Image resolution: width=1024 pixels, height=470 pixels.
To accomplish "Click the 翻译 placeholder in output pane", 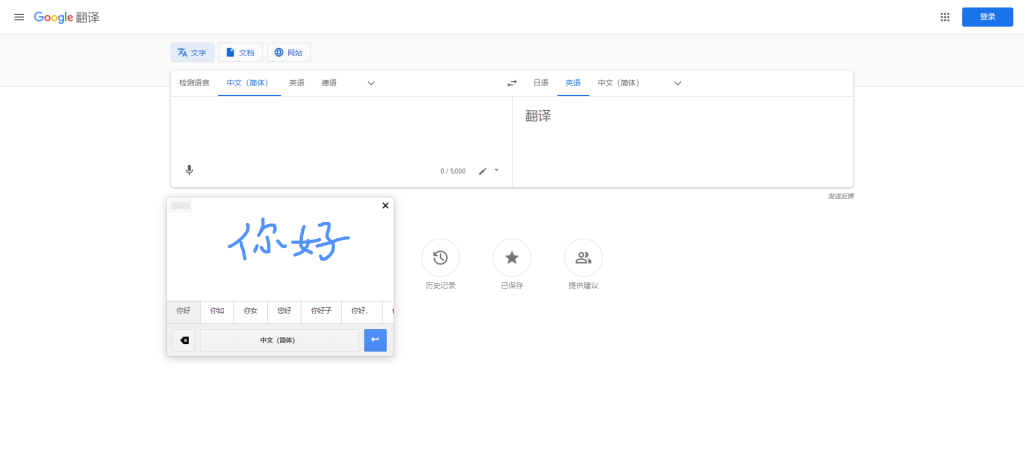I will (538, 116).
